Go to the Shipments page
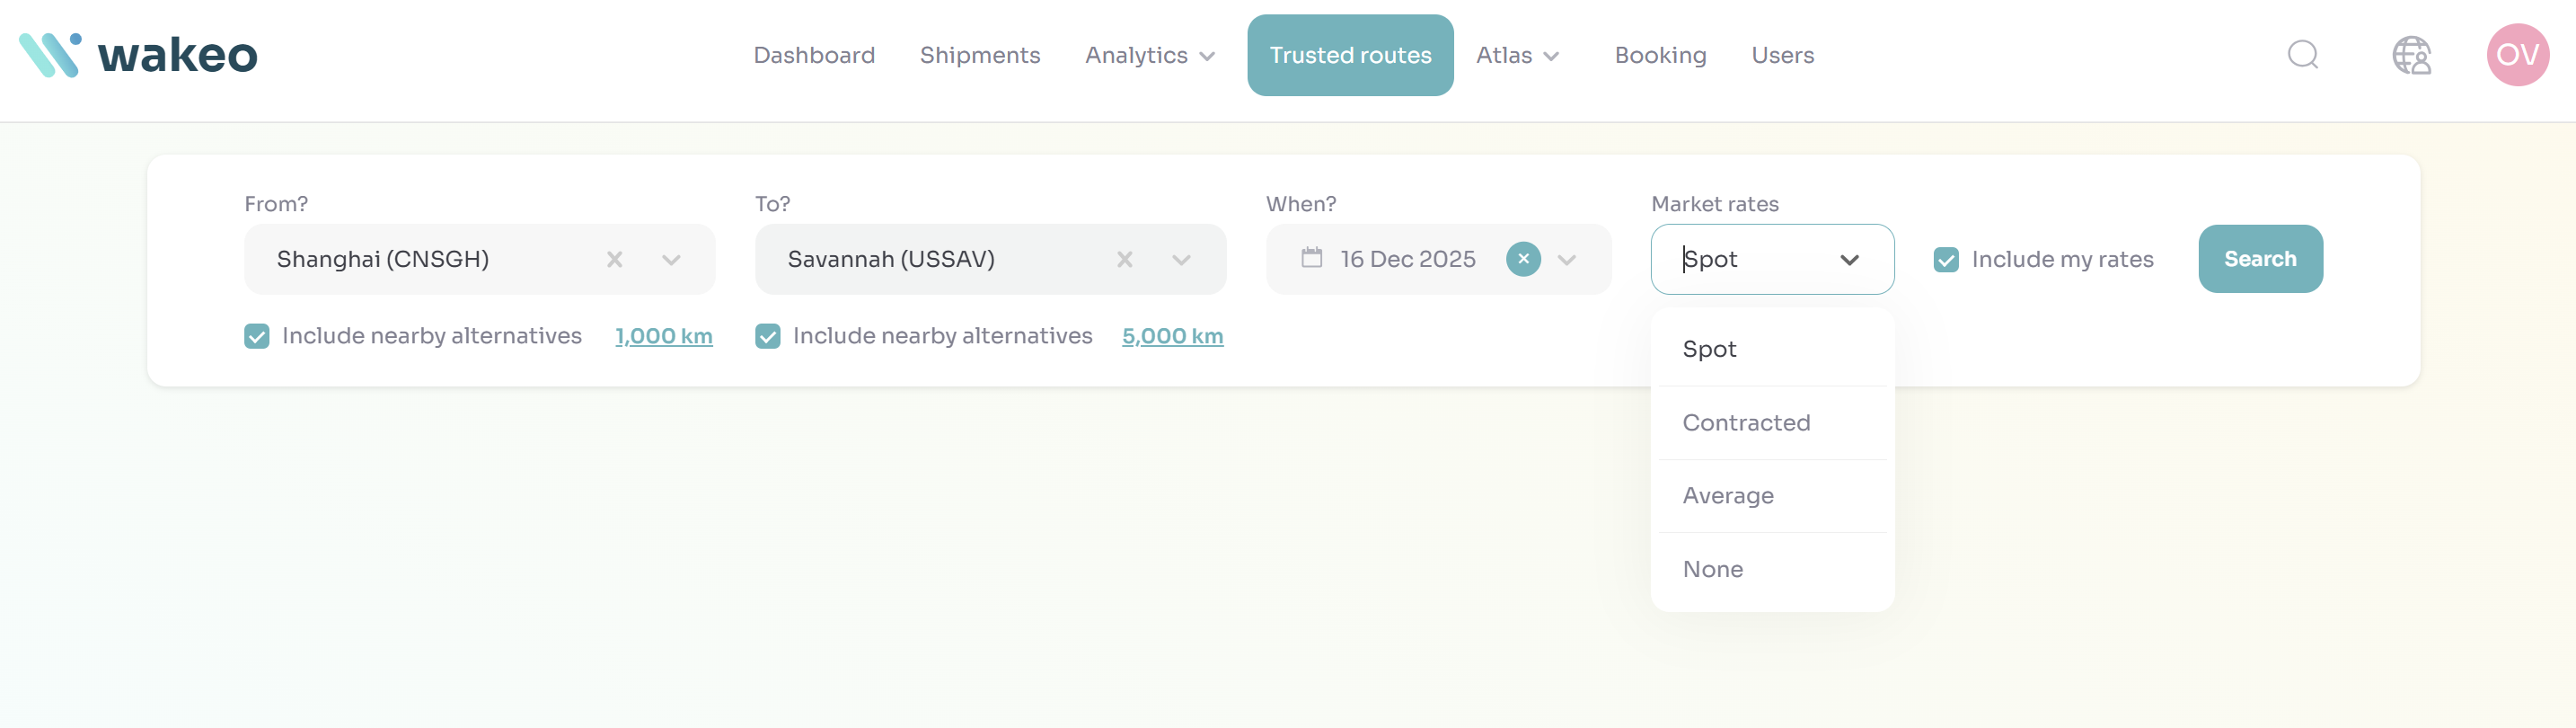 pyautogui.click(x=979, y=55)
